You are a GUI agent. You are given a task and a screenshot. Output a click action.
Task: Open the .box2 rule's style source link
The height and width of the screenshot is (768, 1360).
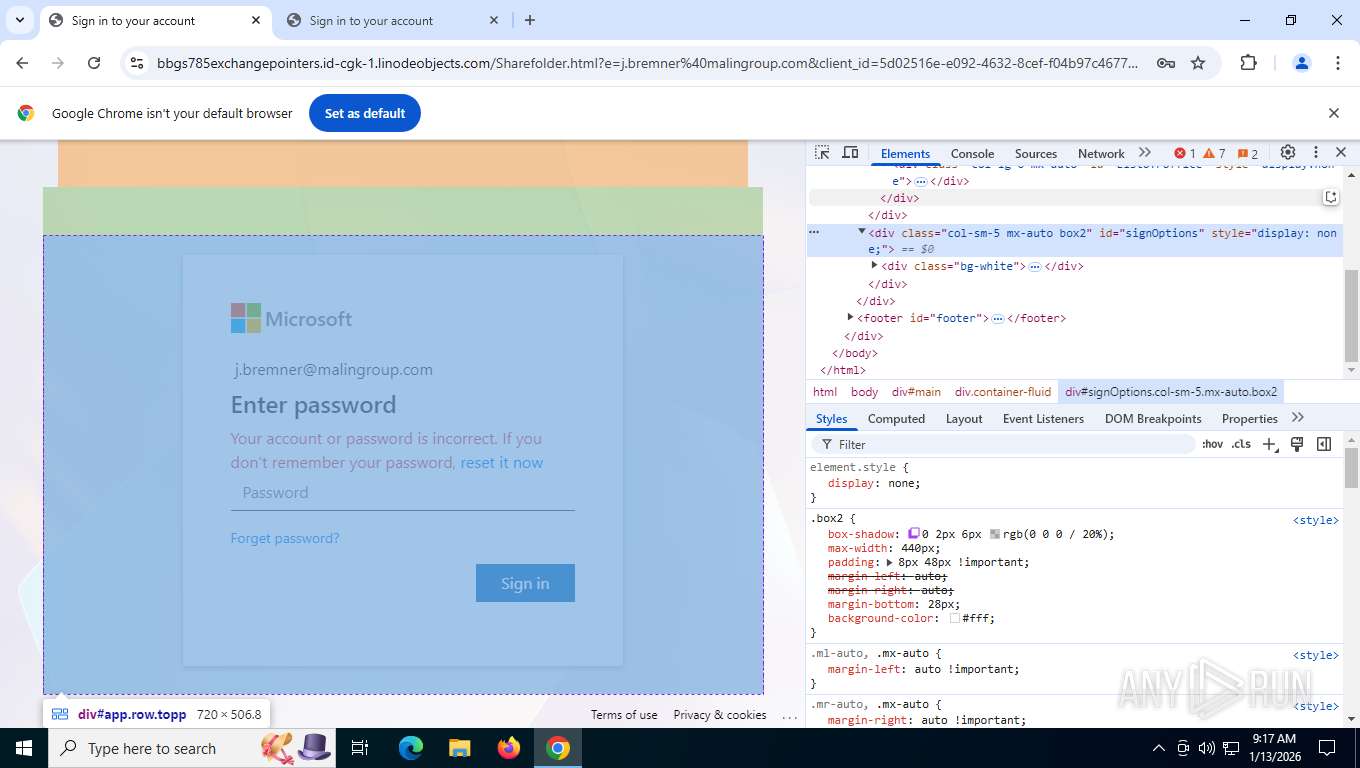coord(1315,520)
